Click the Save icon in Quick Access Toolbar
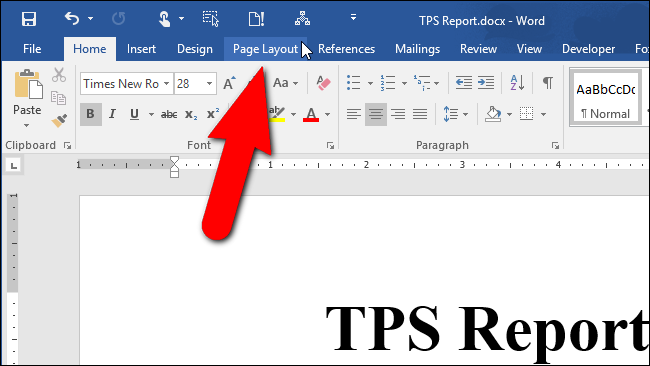This screenshot has width=650, height=366. (29, 19)
